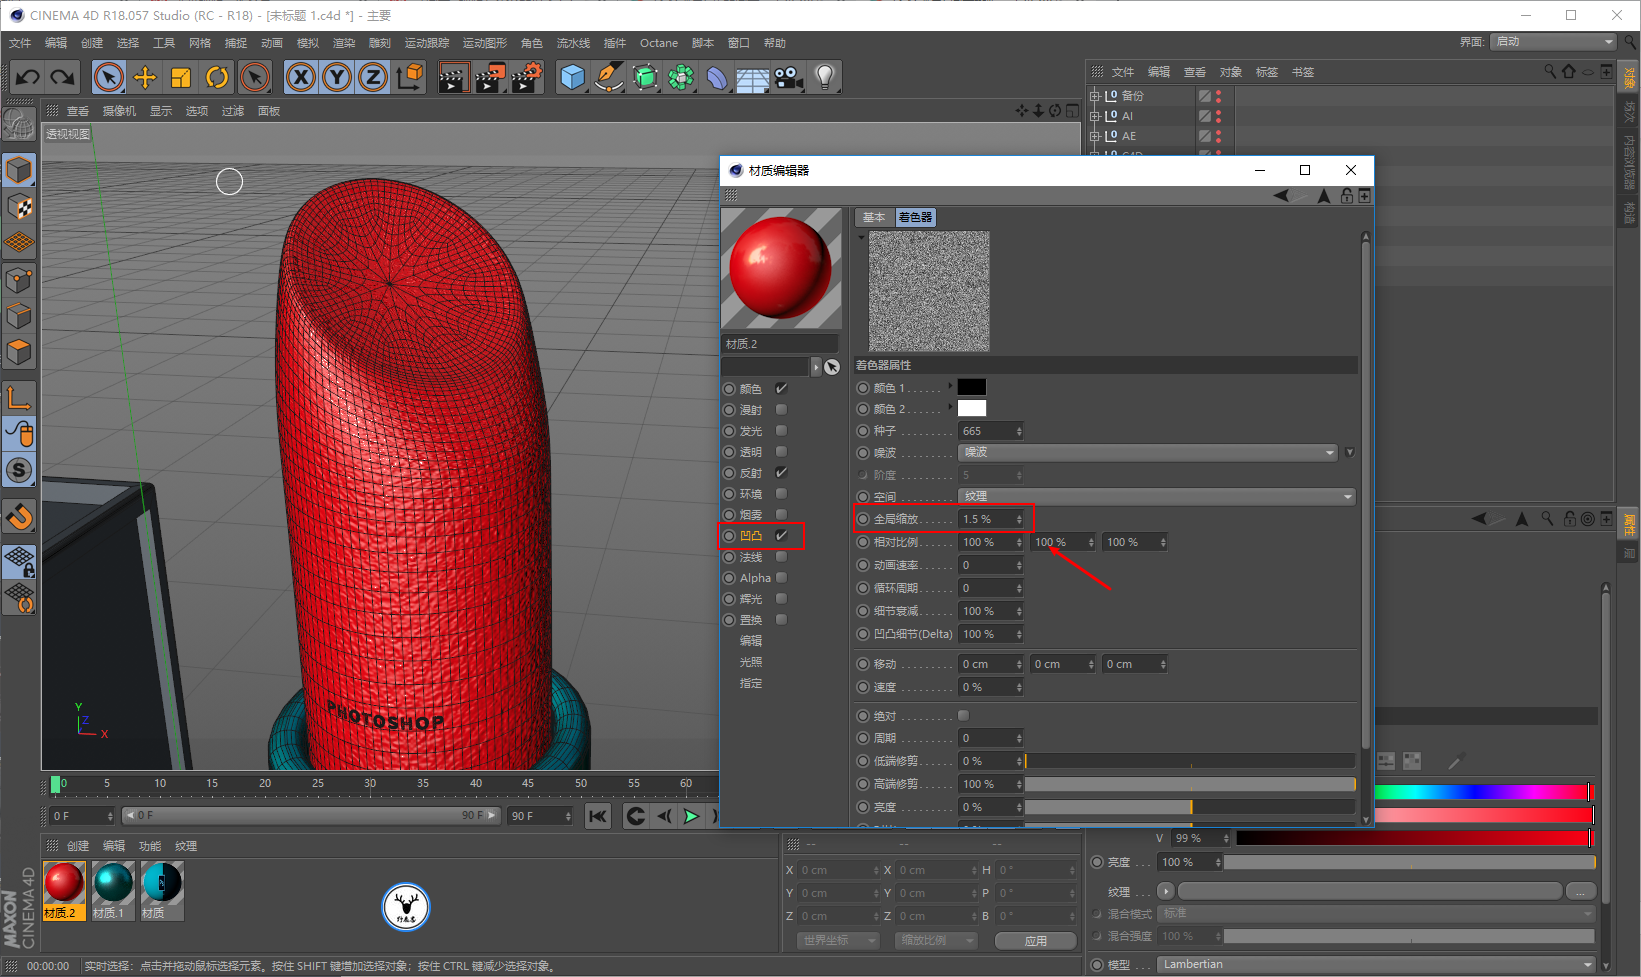Open 光照 section in material channels
This screenshot has width=1641, height=977.
click(x=751, y=662)
